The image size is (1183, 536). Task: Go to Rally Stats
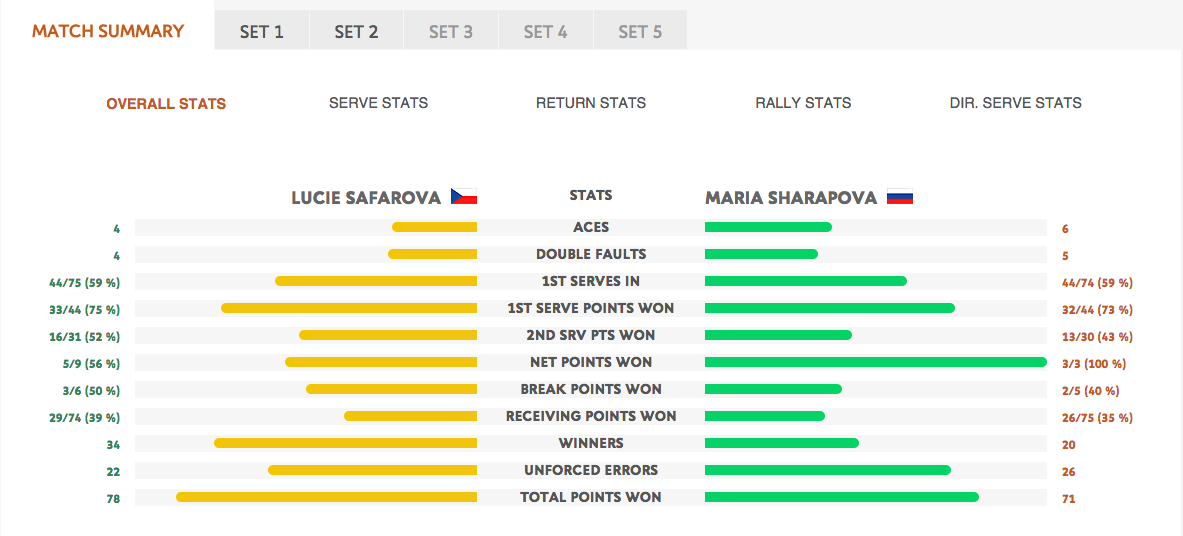point(803,103)
